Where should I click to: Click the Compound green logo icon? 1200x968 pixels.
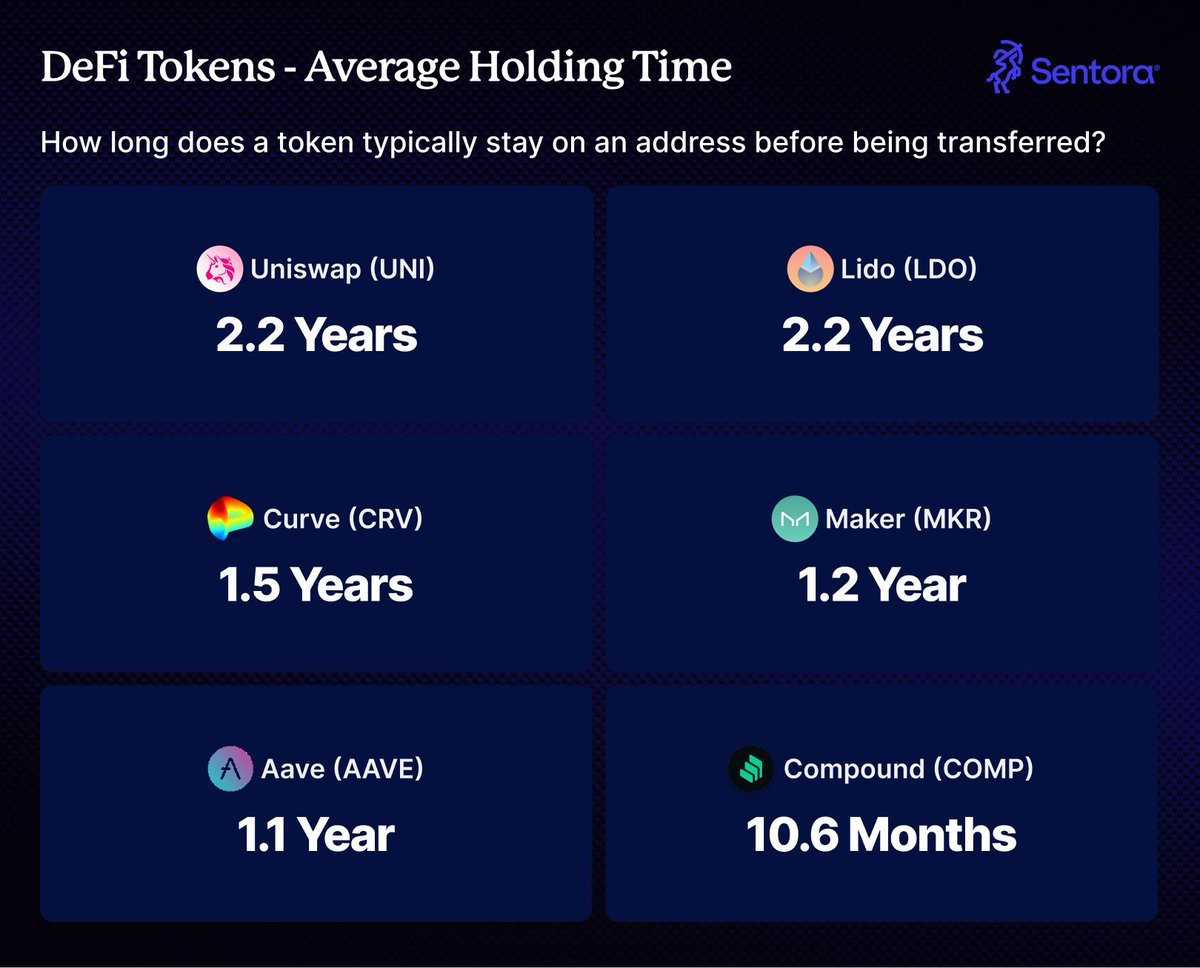click(x=751, y=769)
